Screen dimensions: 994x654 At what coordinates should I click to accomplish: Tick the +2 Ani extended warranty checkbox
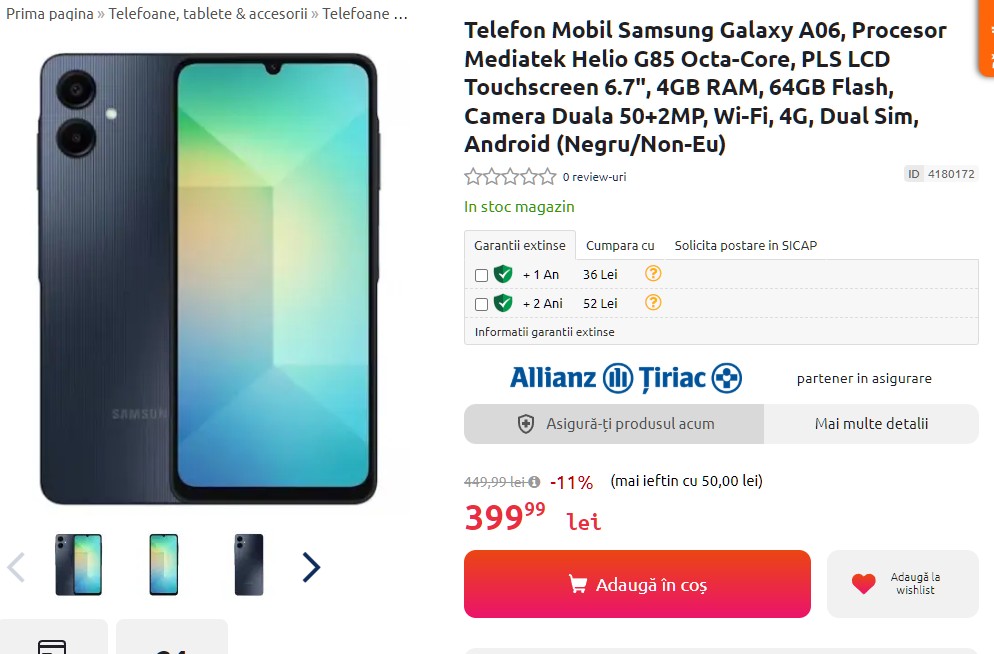click(x=481, y=304)
